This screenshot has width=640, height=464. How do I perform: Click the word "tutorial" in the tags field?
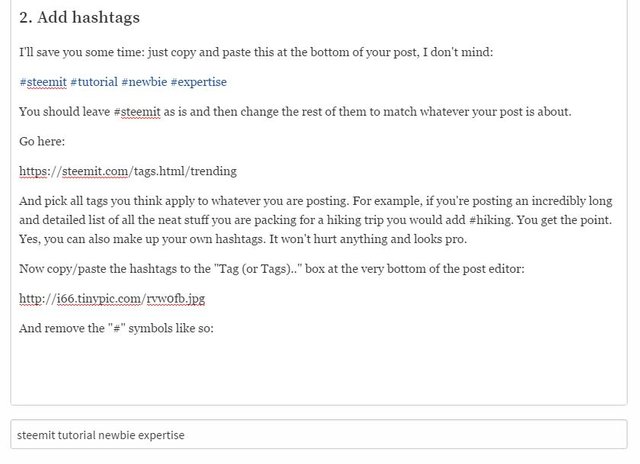[73, 436]
